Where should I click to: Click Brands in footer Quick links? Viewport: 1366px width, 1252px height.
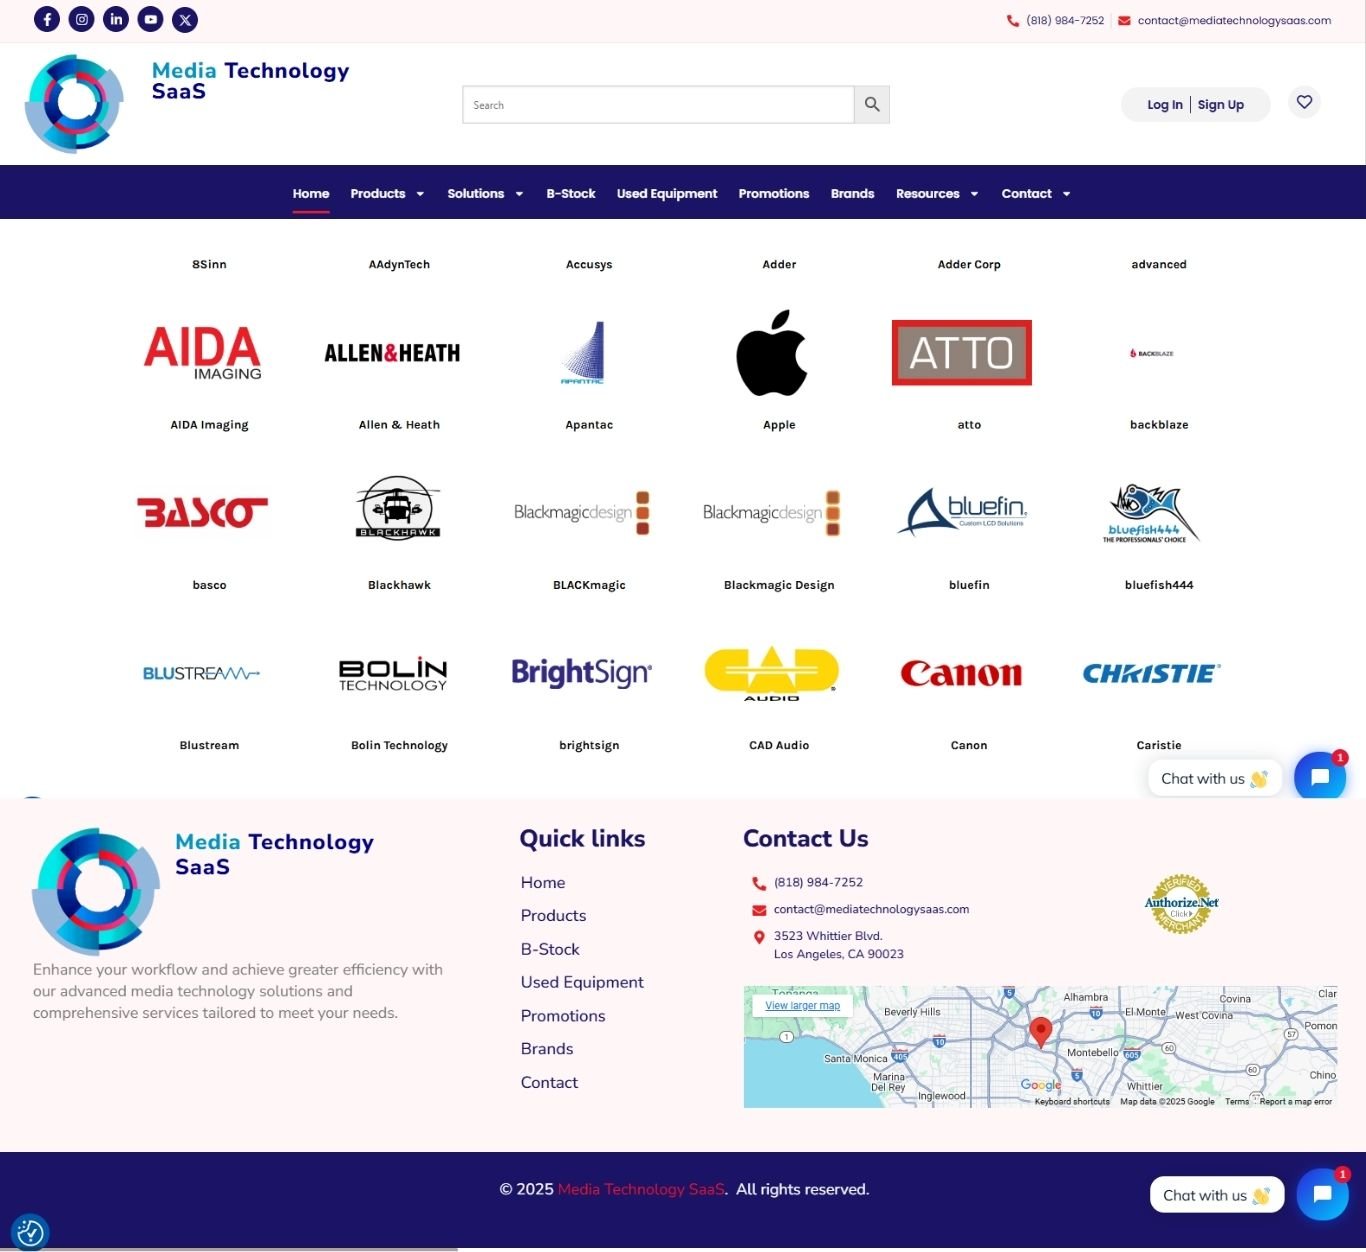point(547,1049)
